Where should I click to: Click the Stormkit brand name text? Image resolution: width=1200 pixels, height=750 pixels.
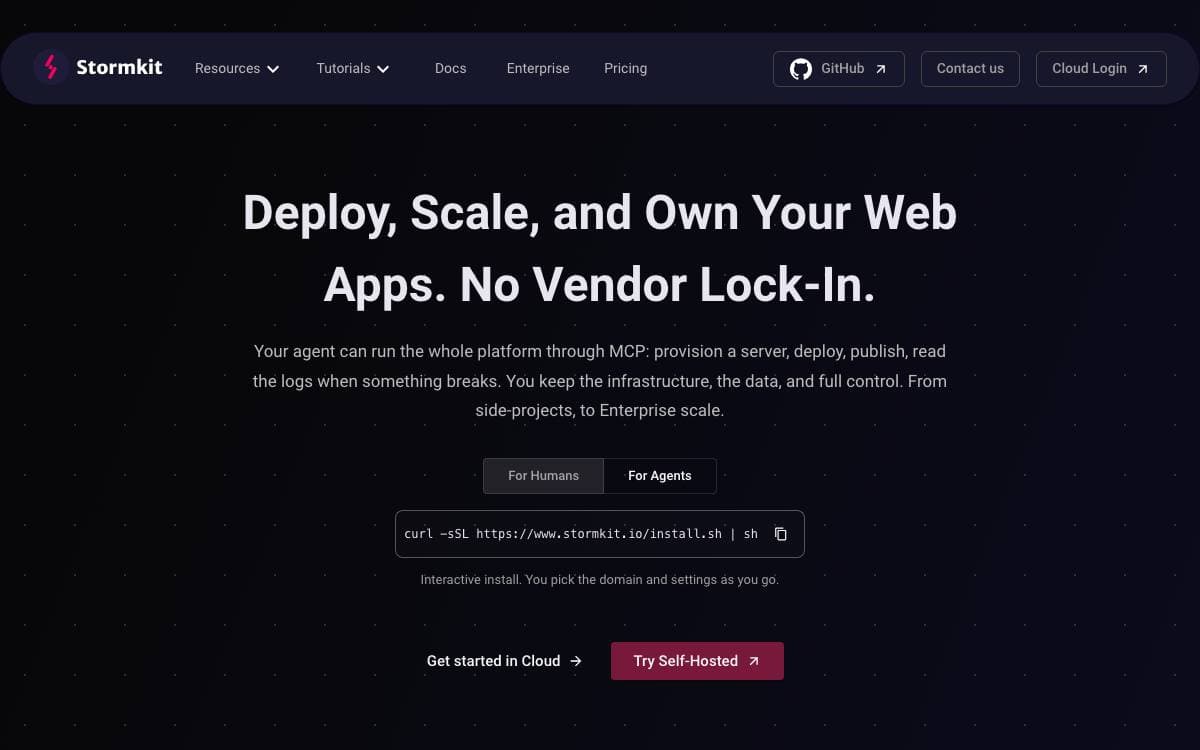[x=119, y=68]
